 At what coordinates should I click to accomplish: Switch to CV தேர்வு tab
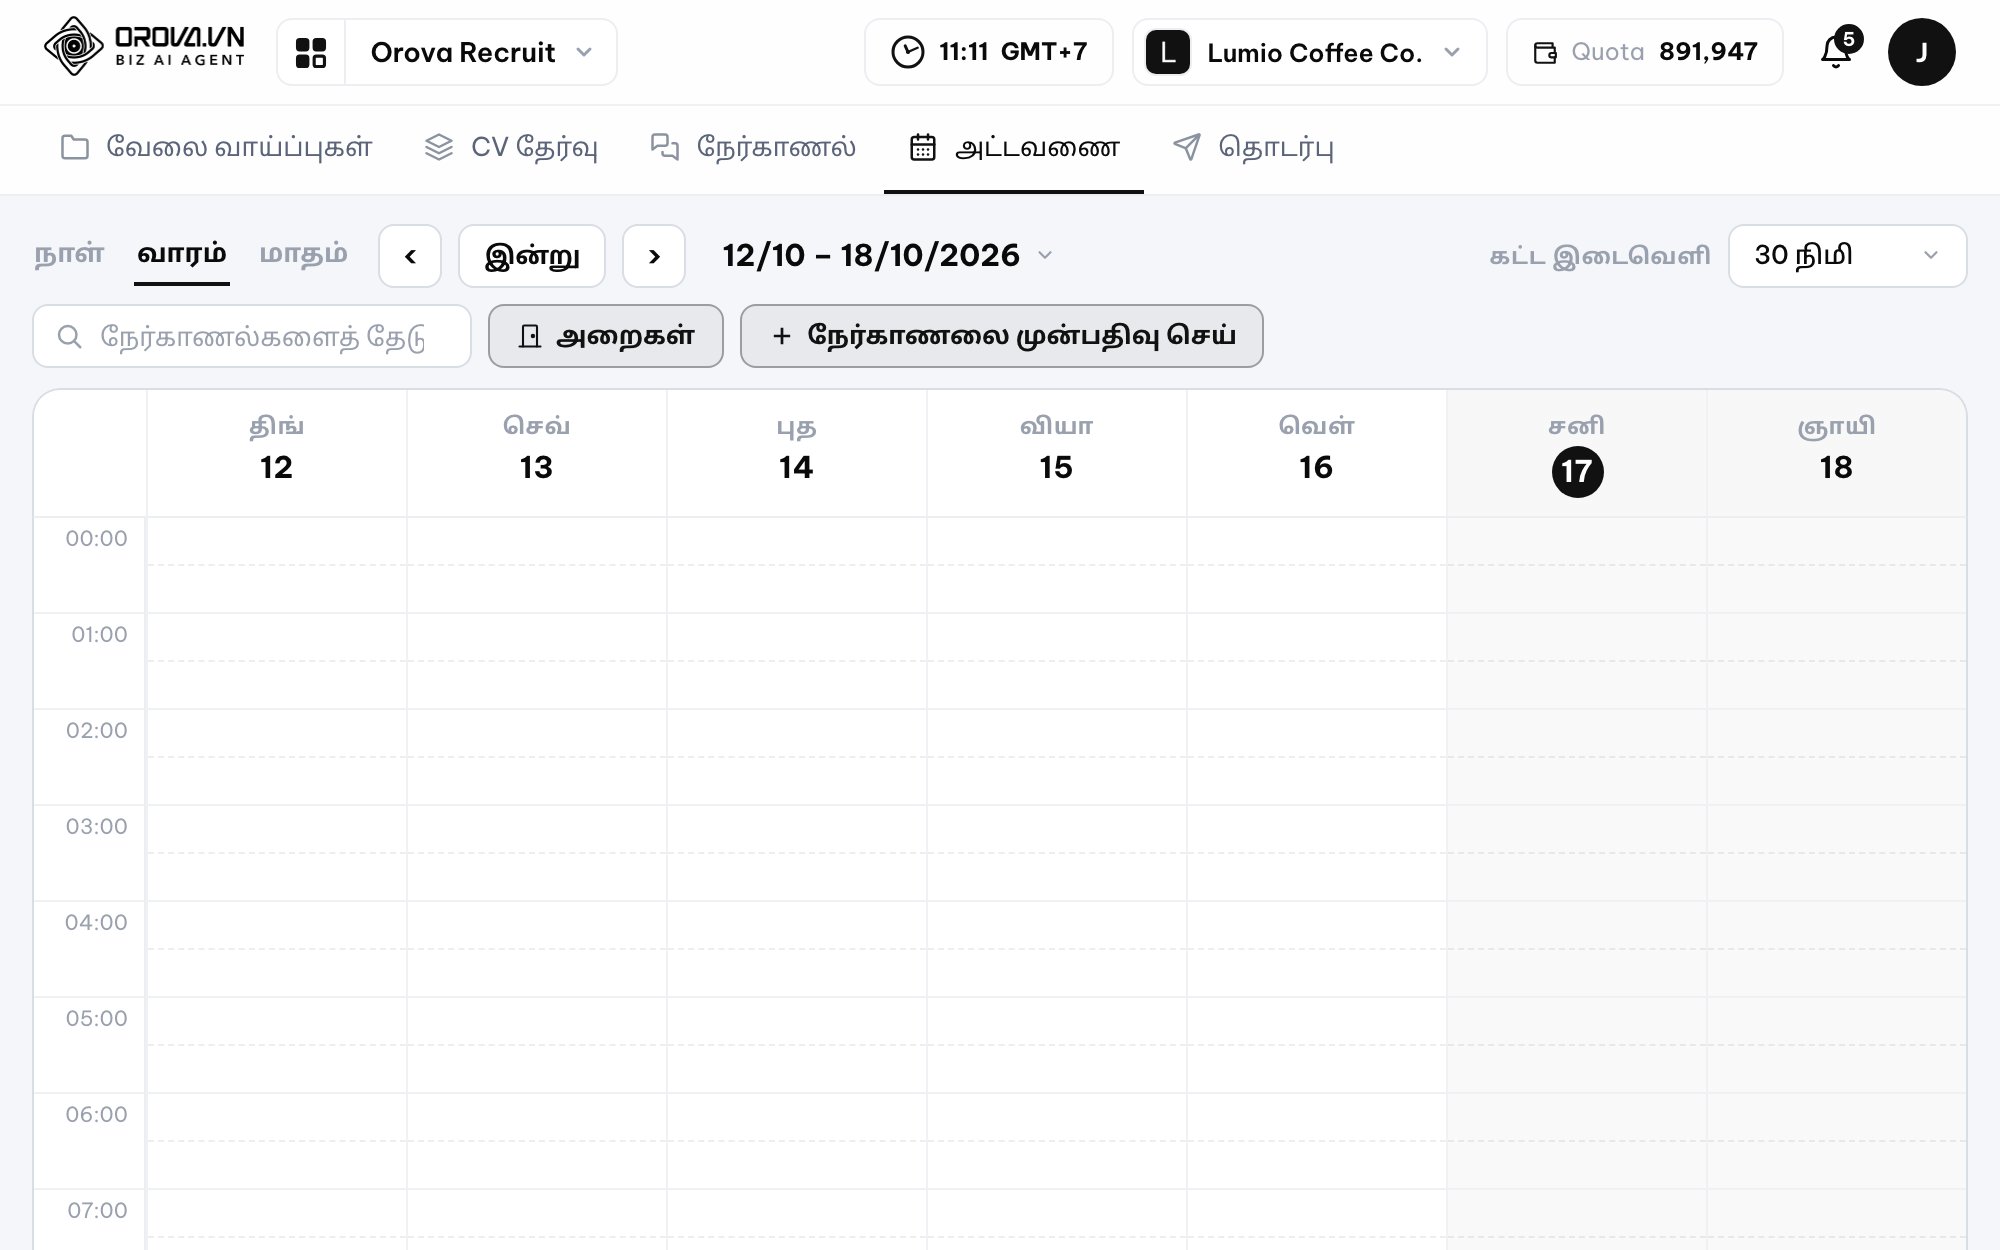(511, 148)
